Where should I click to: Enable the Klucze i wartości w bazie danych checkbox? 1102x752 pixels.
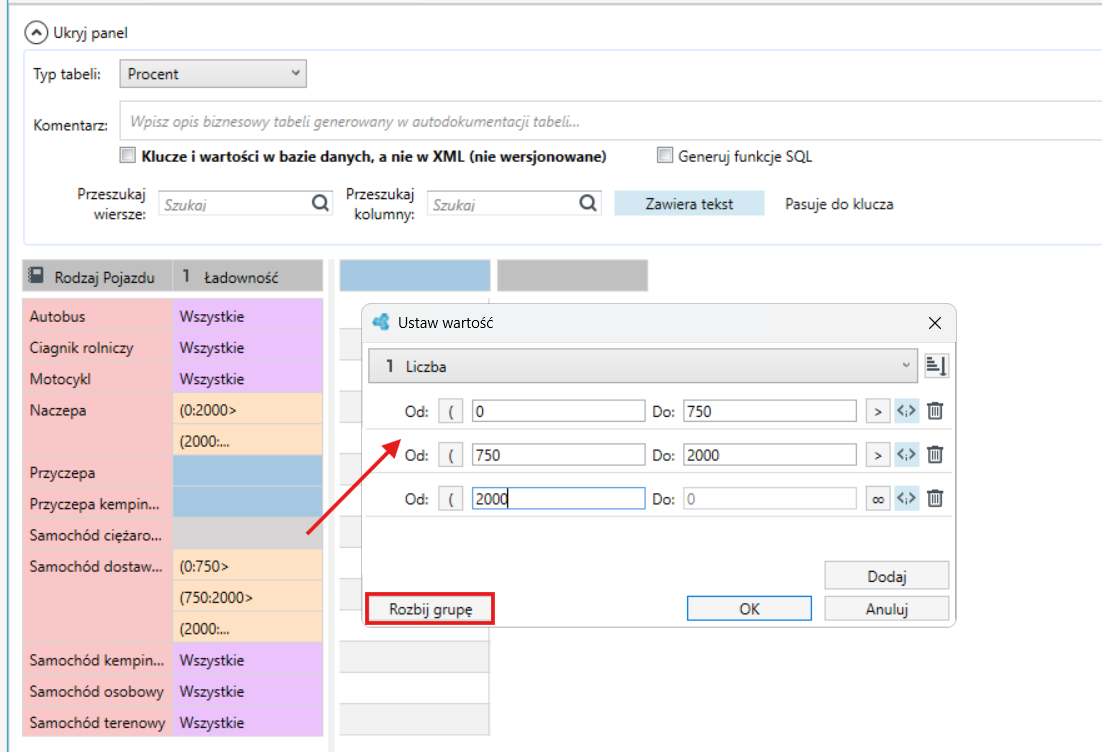tap(127, 155)
